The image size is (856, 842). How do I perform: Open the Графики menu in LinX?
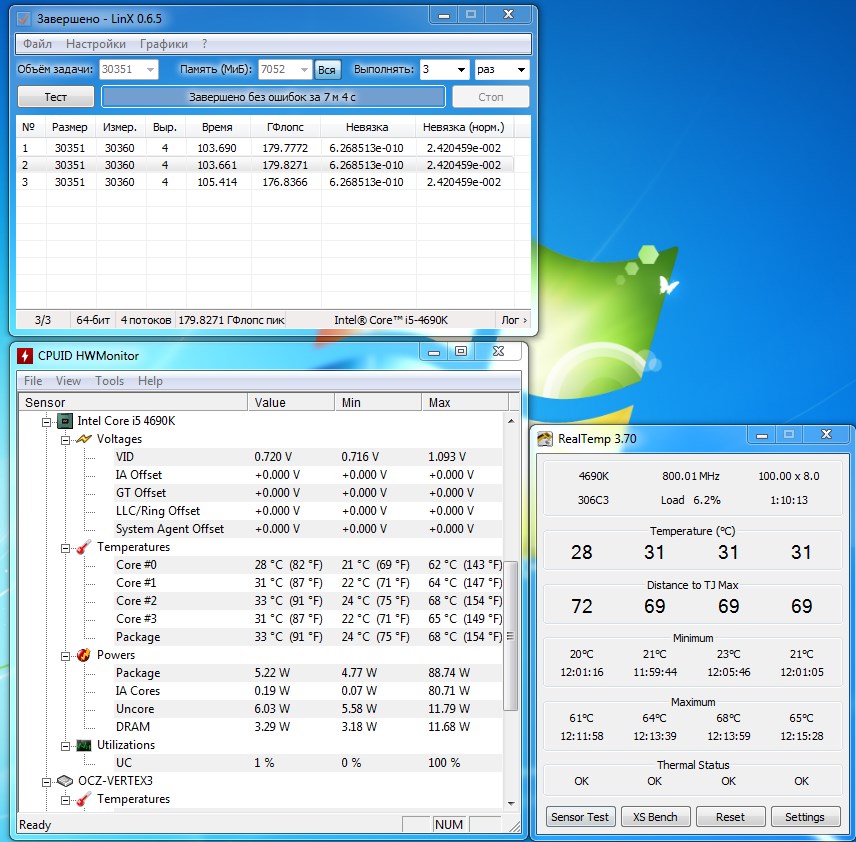164,44
